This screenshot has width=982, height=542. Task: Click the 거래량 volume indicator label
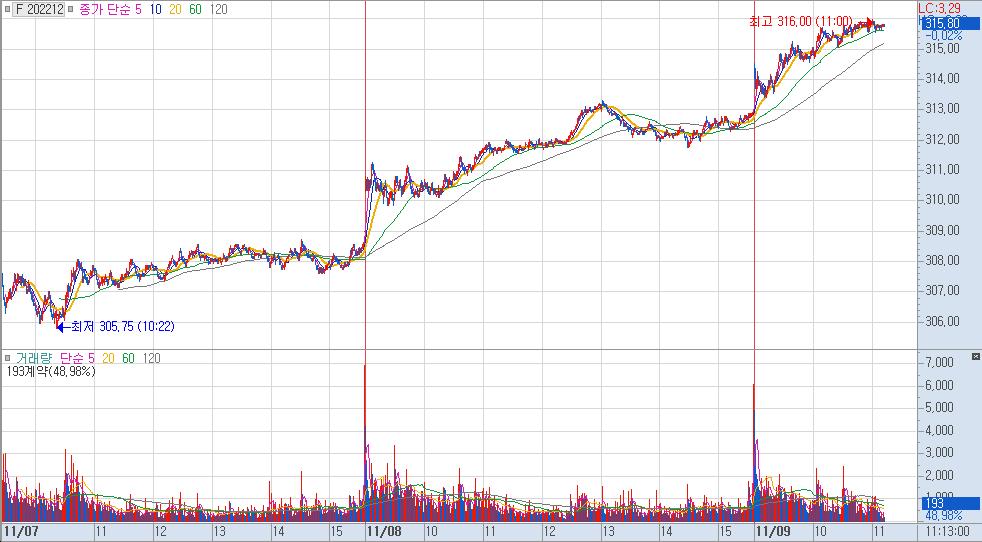click(x=33, y=358)
